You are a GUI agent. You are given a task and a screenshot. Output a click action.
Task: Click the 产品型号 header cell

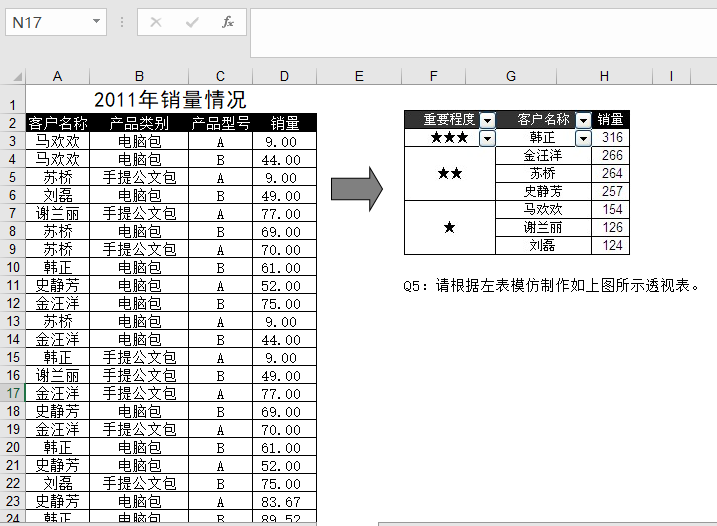pyautogui.click(x=220, y=123)
